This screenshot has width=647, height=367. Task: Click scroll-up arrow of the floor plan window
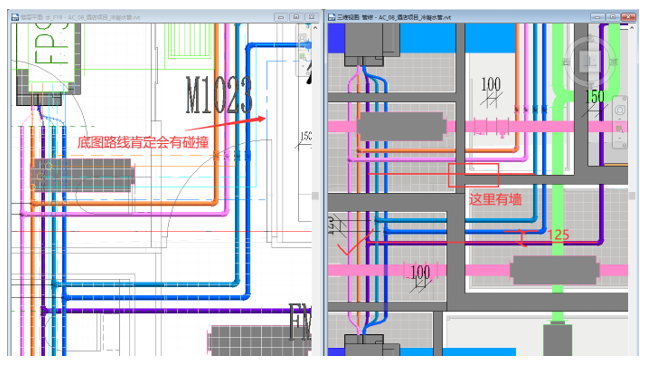click(x=315, y=27)
